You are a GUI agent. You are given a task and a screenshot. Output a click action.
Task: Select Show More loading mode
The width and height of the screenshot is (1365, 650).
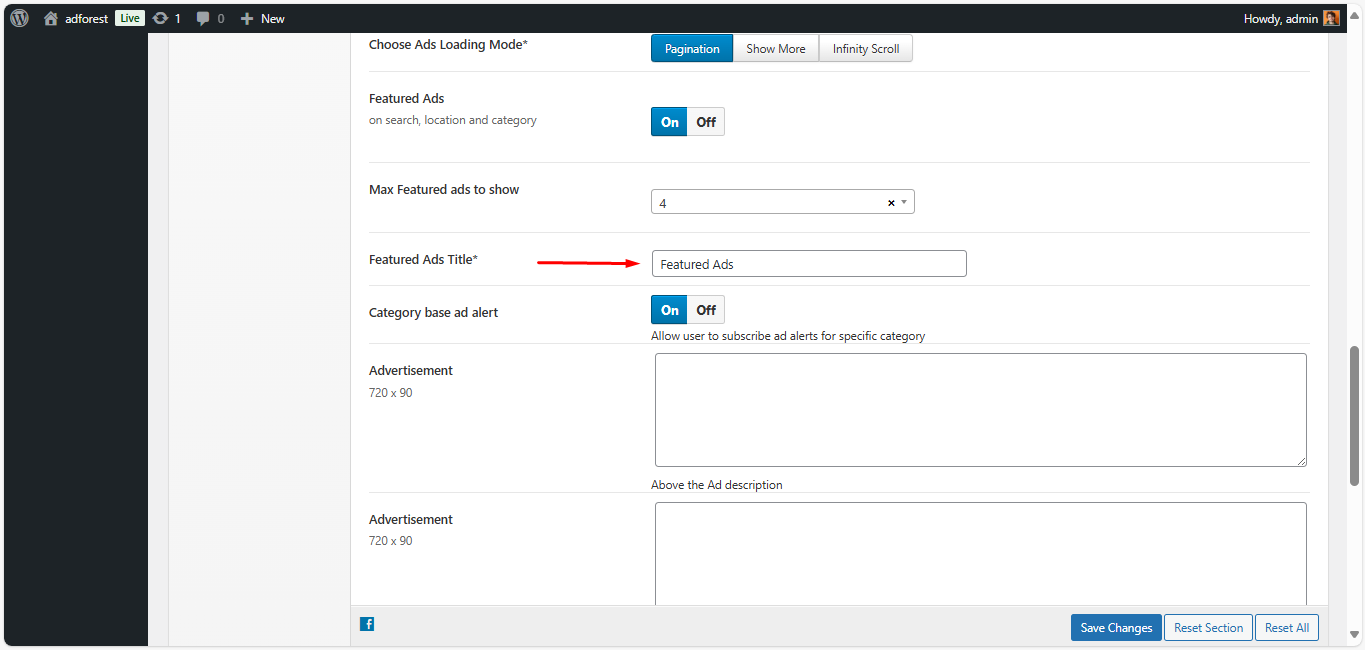pos(775,48)
